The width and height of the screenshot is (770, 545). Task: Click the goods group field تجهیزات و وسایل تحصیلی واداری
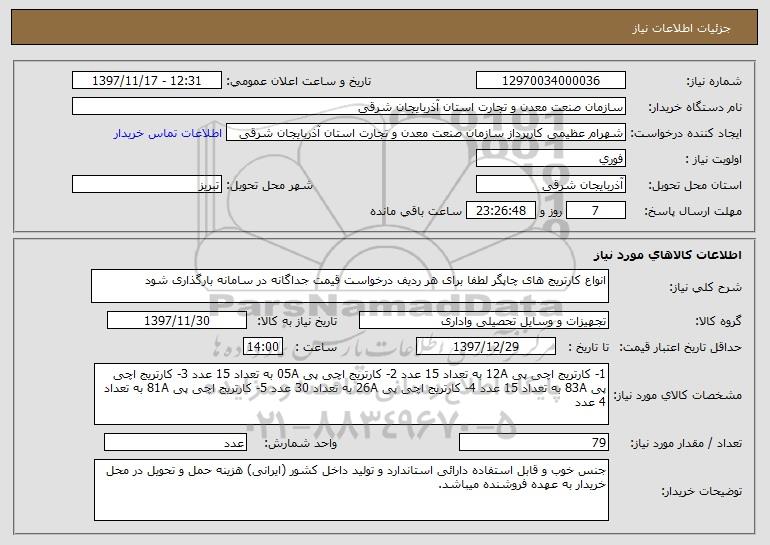484,321
